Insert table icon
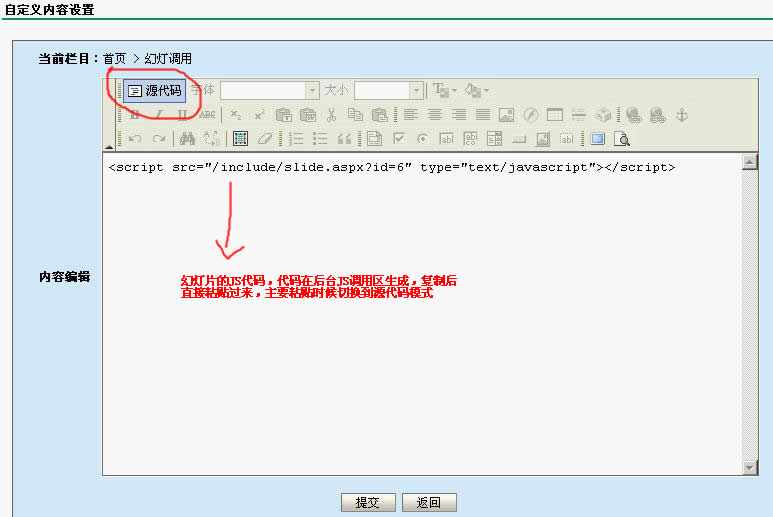 click(555, 115)
